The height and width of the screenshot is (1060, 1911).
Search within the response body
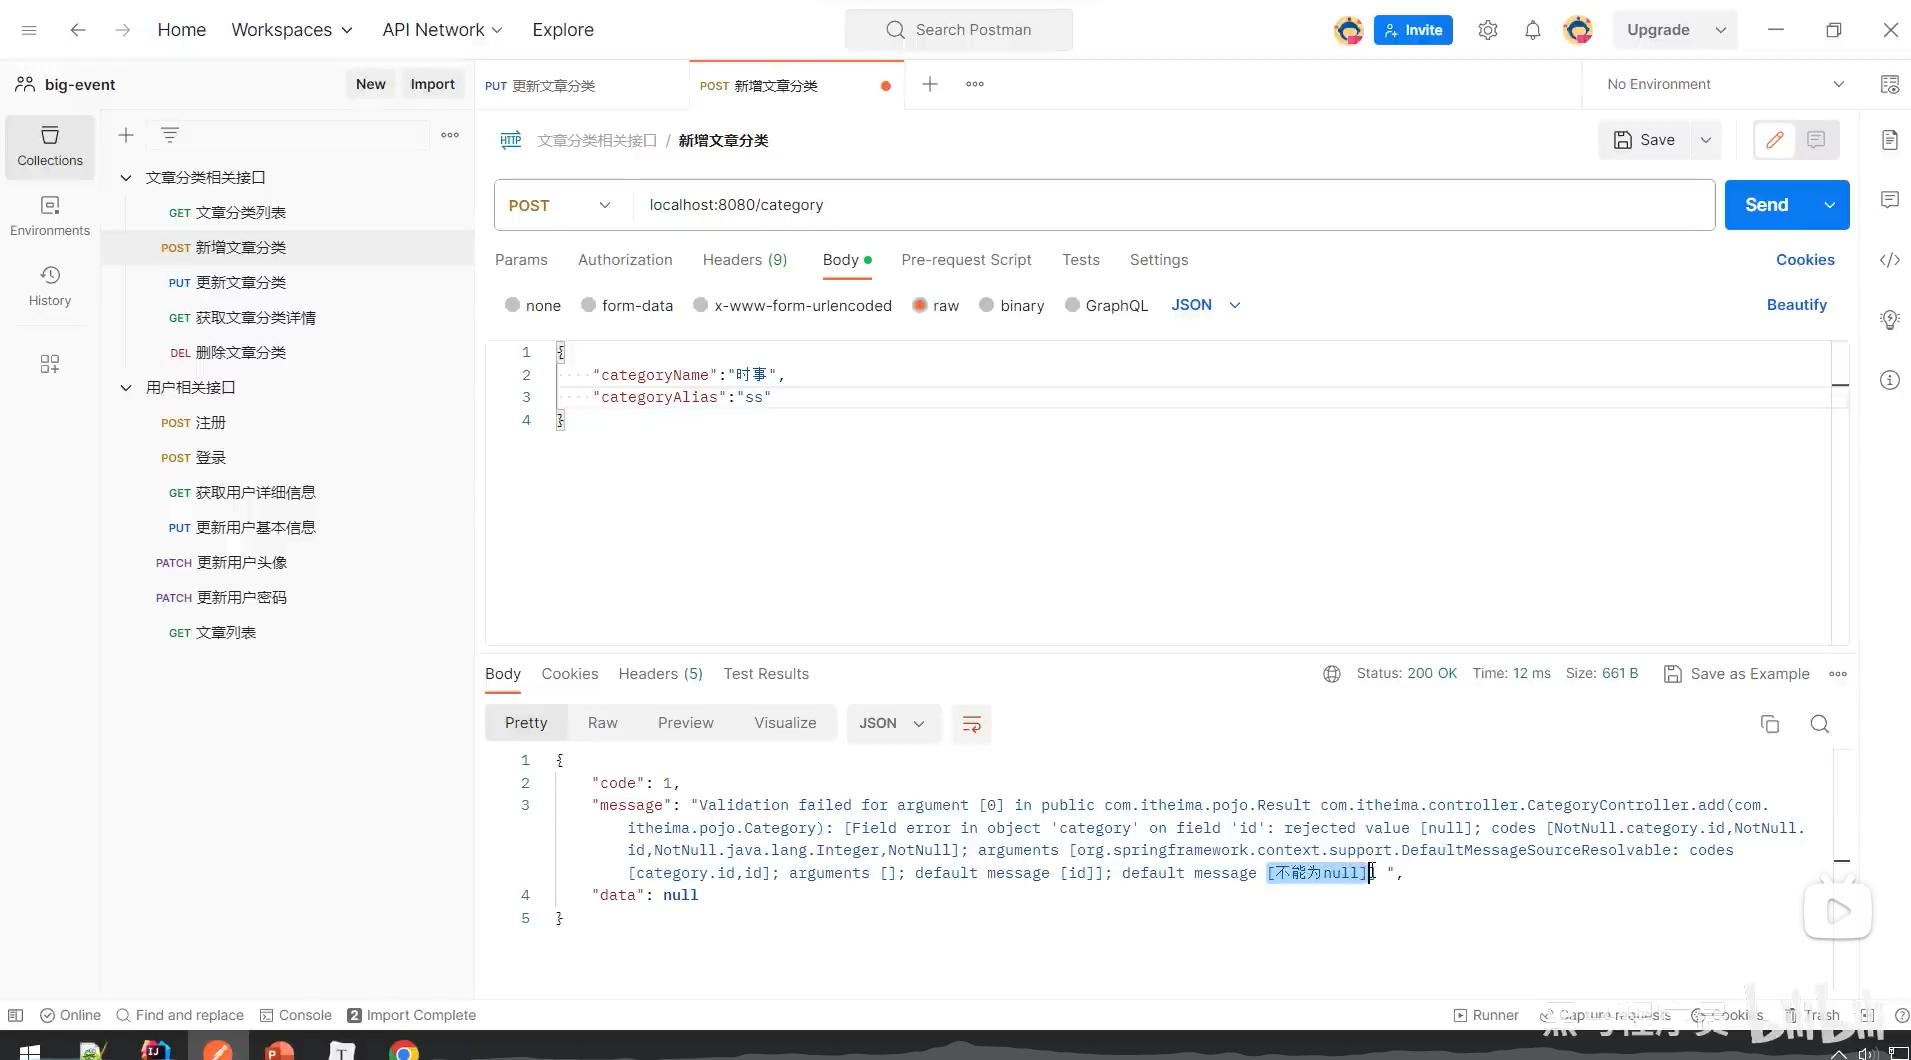point(1820,723)
